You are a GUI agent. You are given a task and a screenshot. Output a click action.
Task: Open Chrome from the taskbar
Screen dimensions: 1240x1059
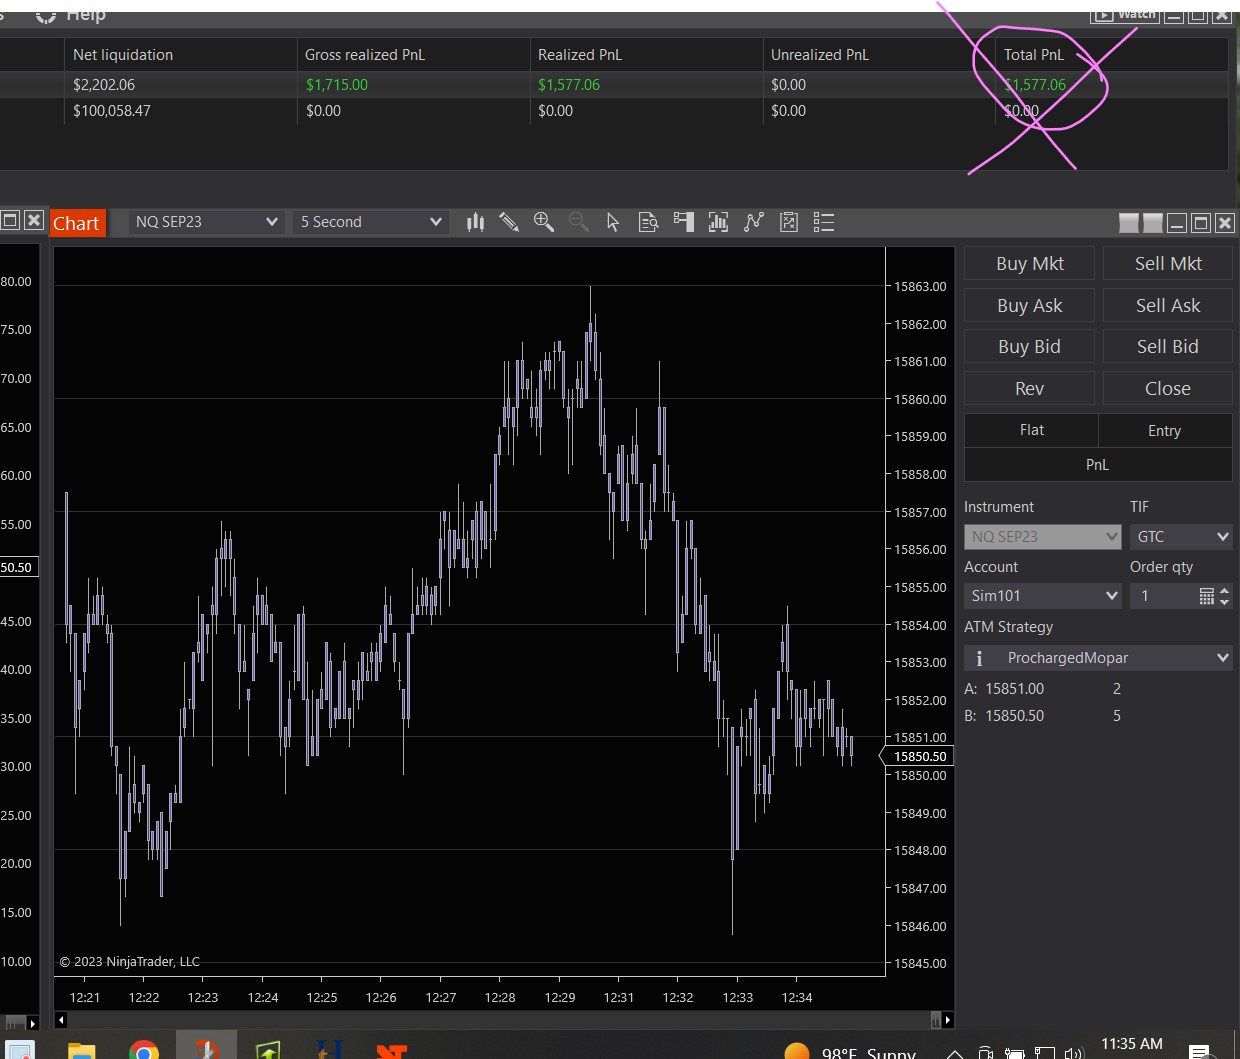point(144,1051)
